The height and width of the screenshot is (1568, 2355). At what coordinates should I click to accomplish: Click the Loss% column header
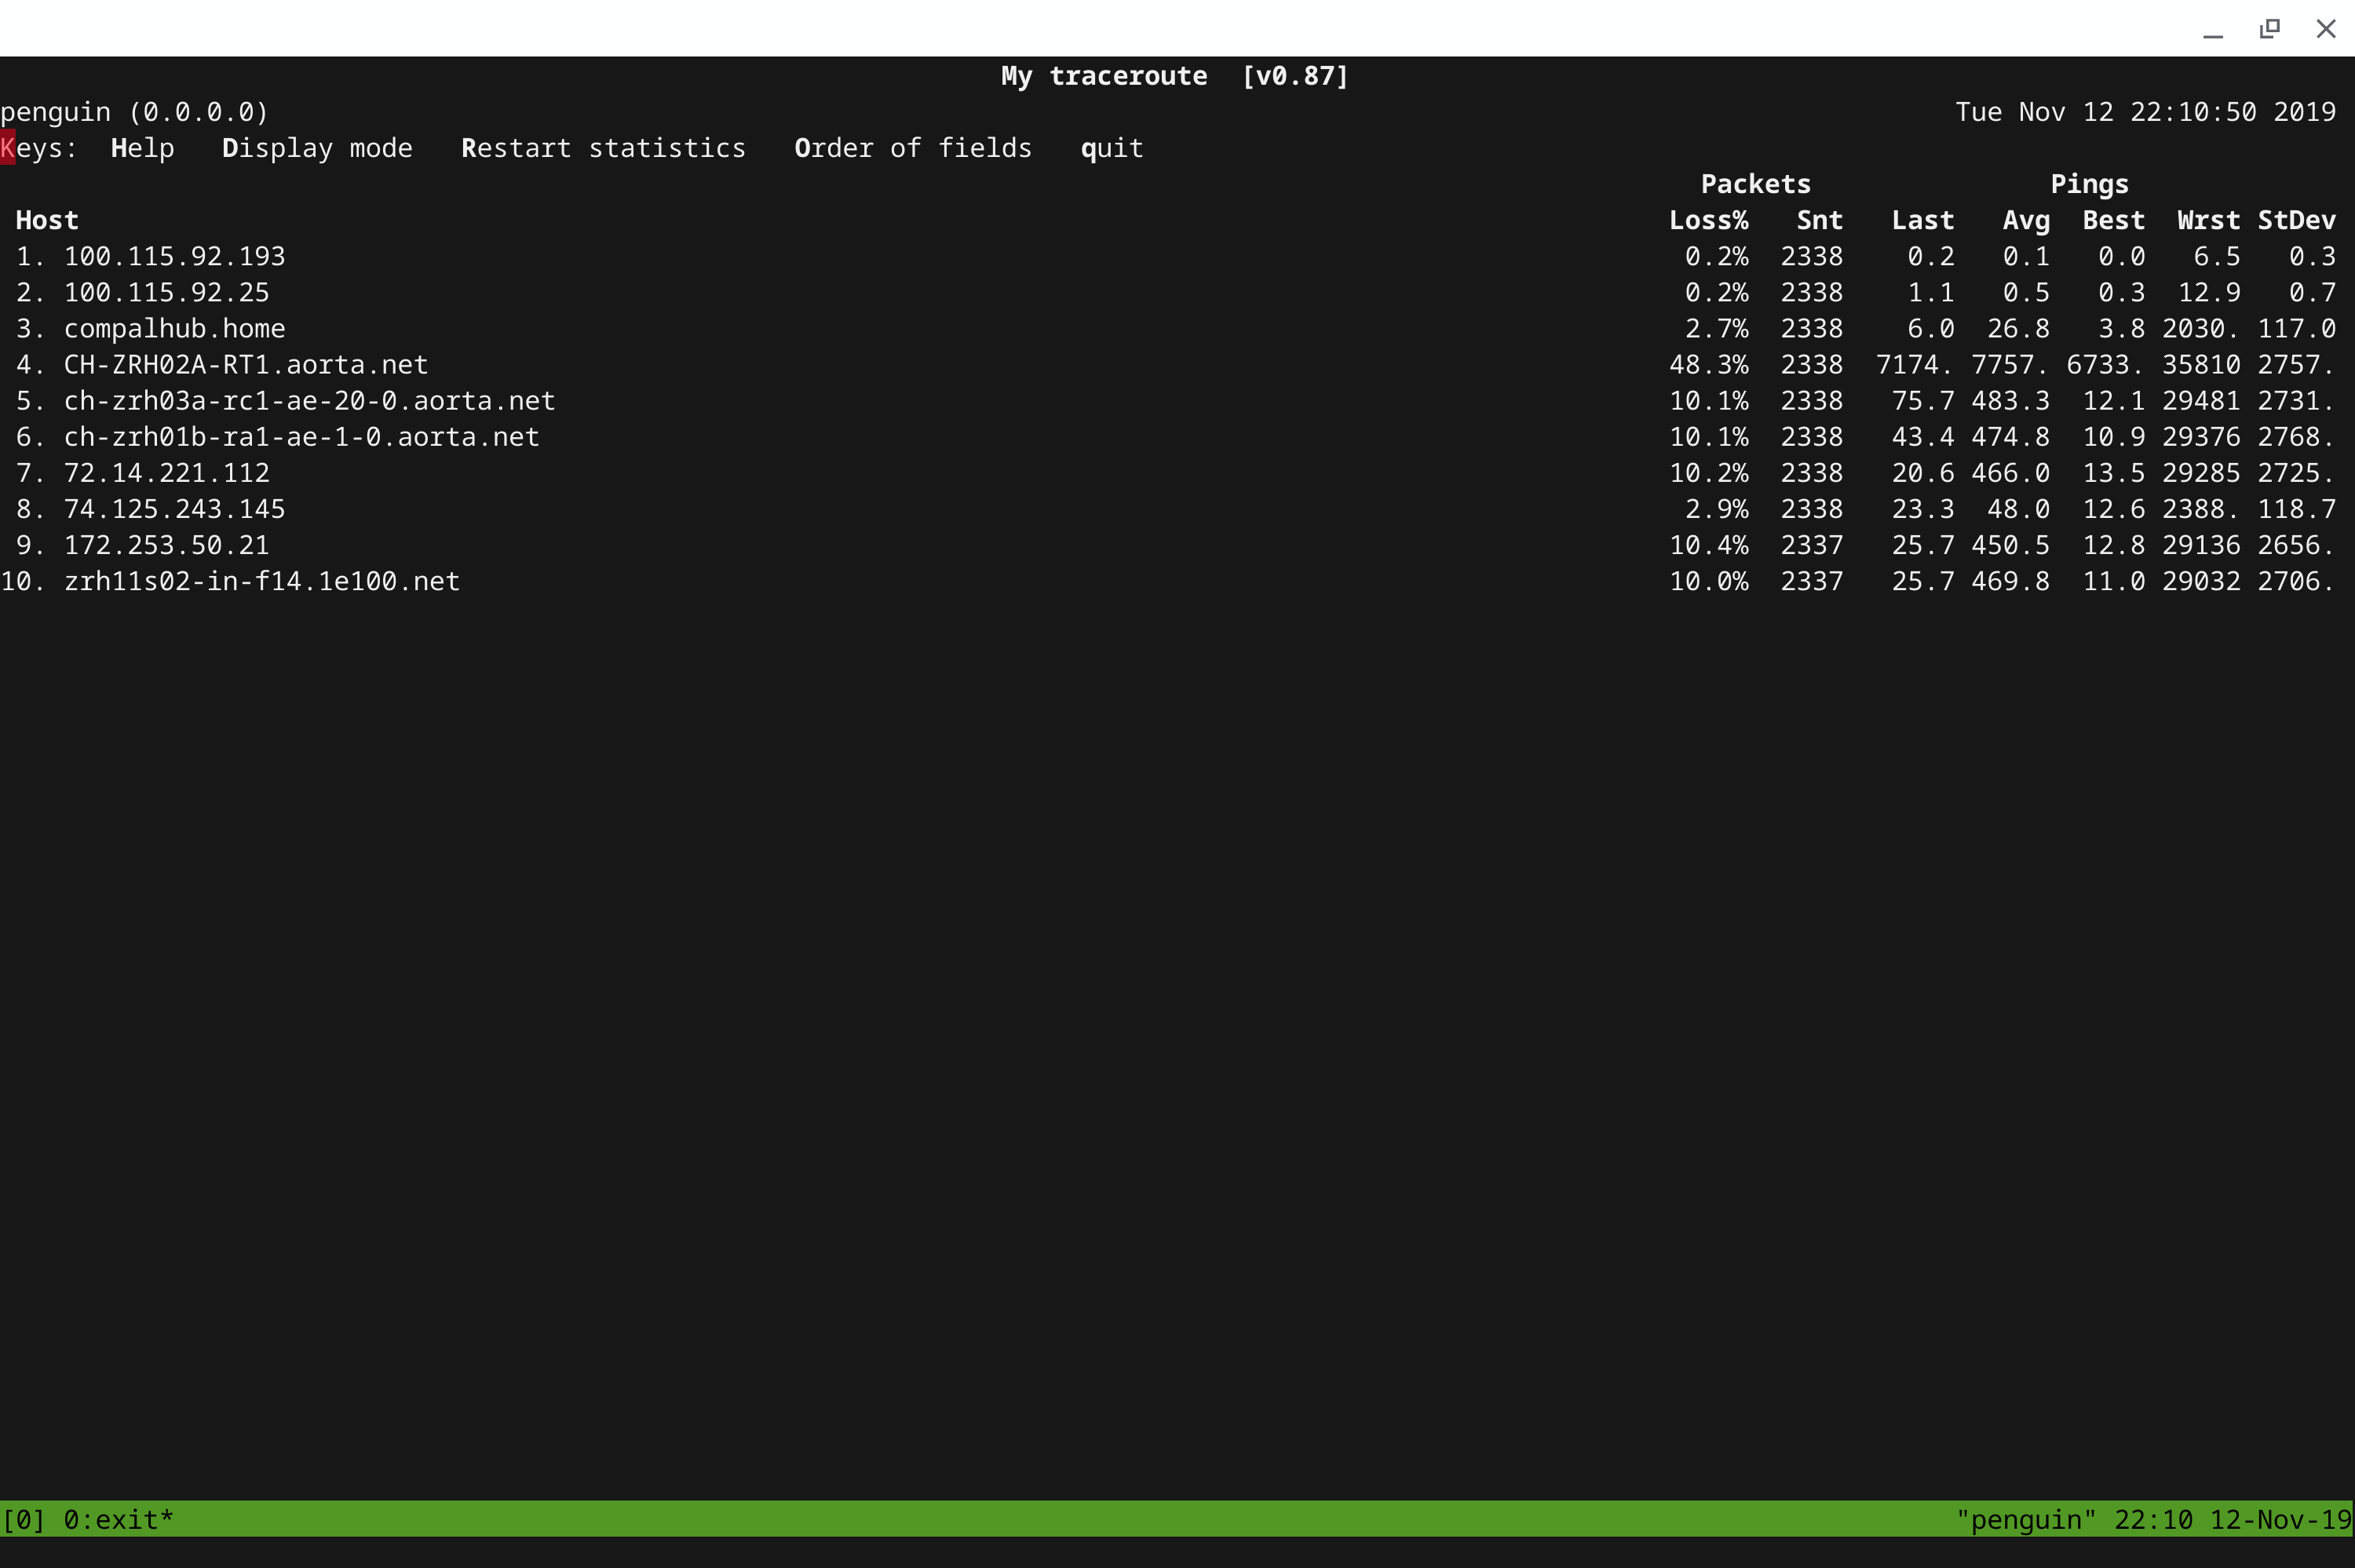[1708, 220]
